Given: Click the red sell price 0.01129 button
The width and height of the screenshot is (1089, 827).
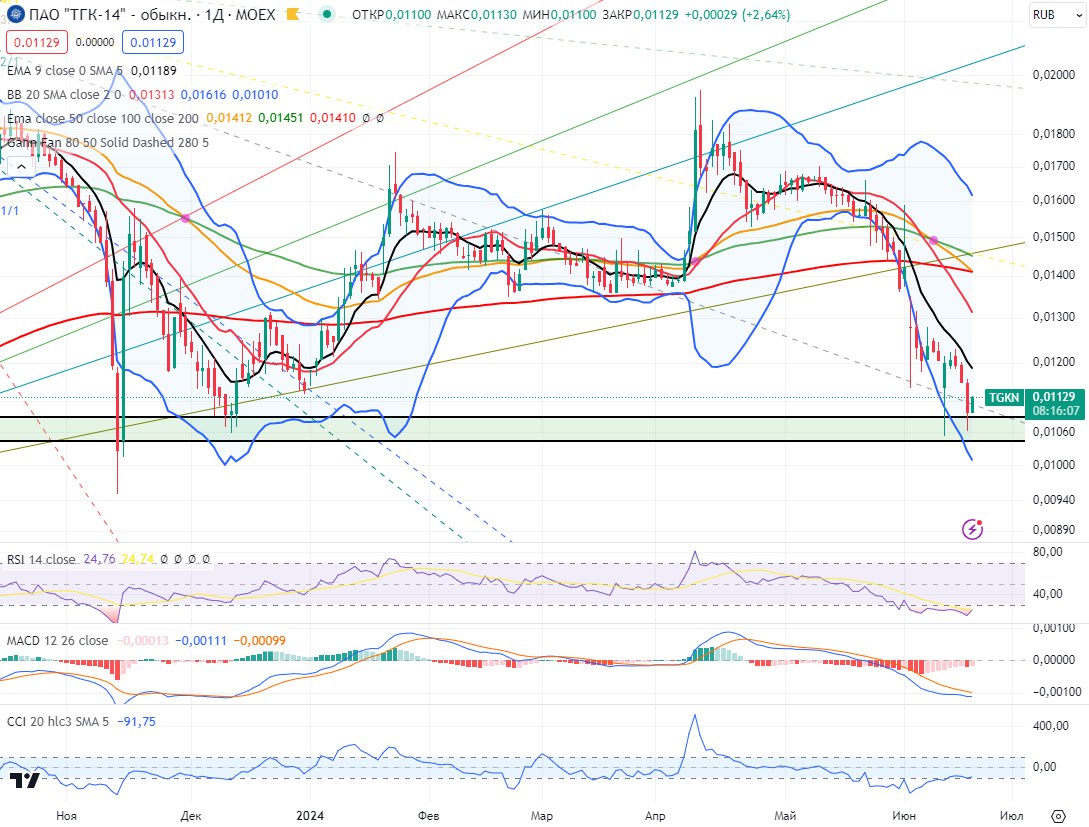Looking at the screenshot, I should click(37, 42).
